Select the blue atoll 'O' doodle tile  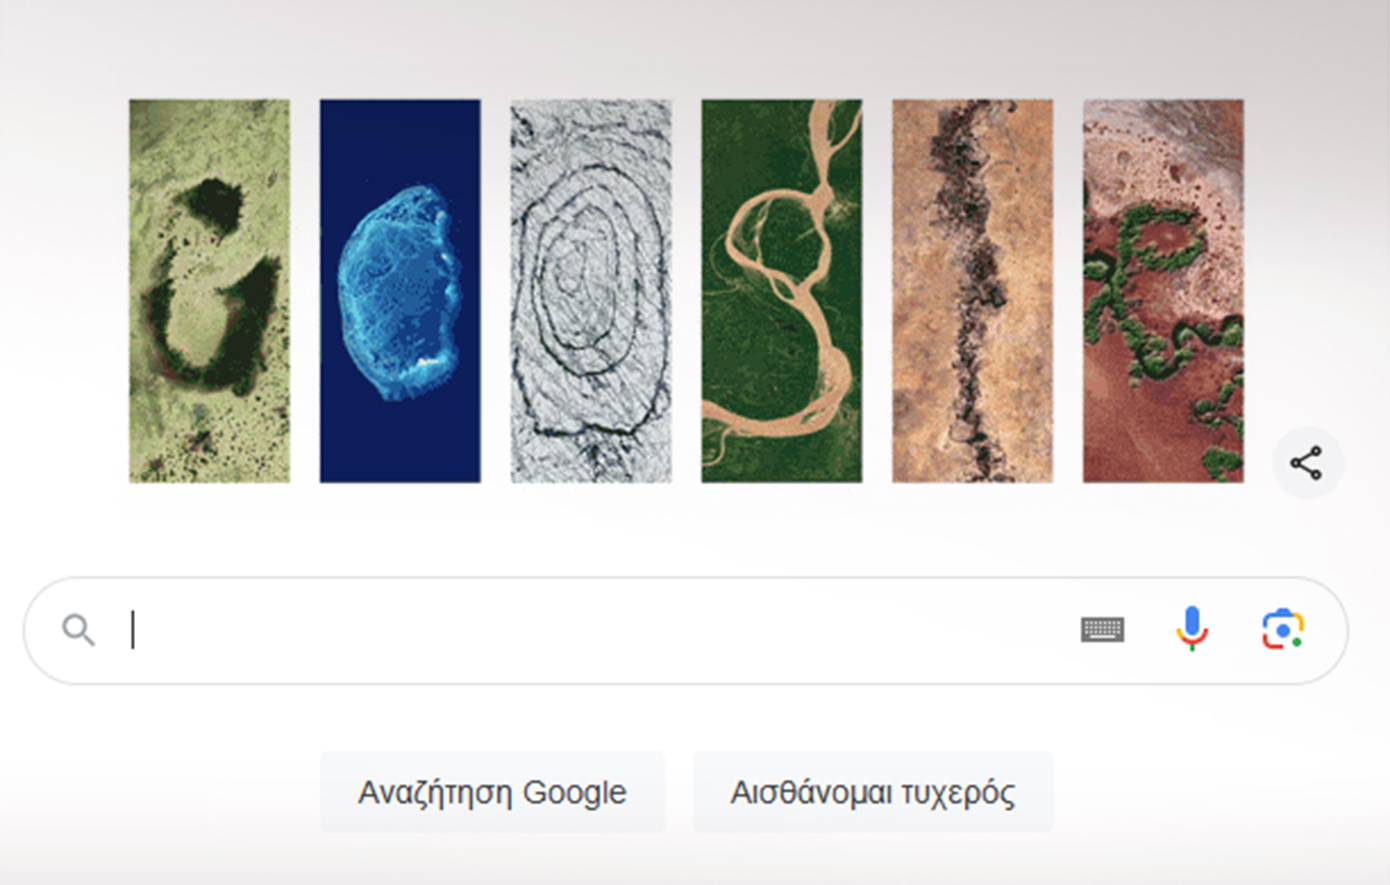pos(400,291)
